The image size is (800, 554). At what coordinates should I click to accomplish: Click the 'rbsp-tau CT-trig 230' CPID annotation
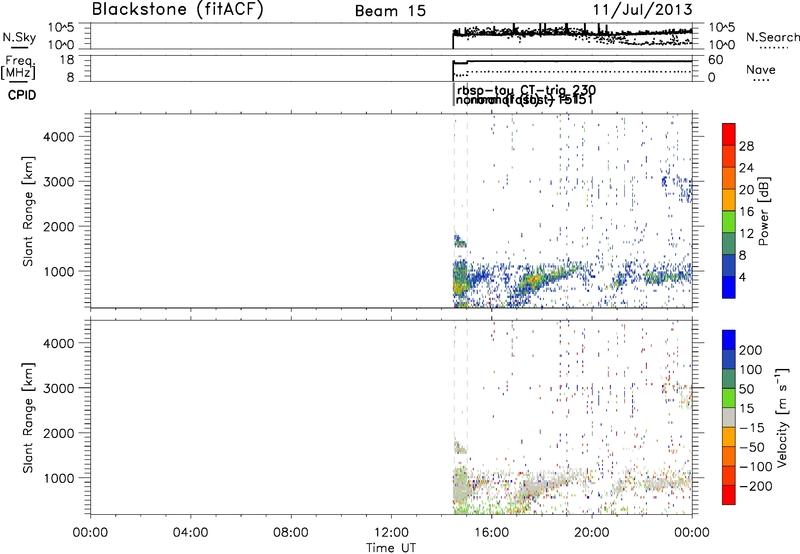coord(526,91)
